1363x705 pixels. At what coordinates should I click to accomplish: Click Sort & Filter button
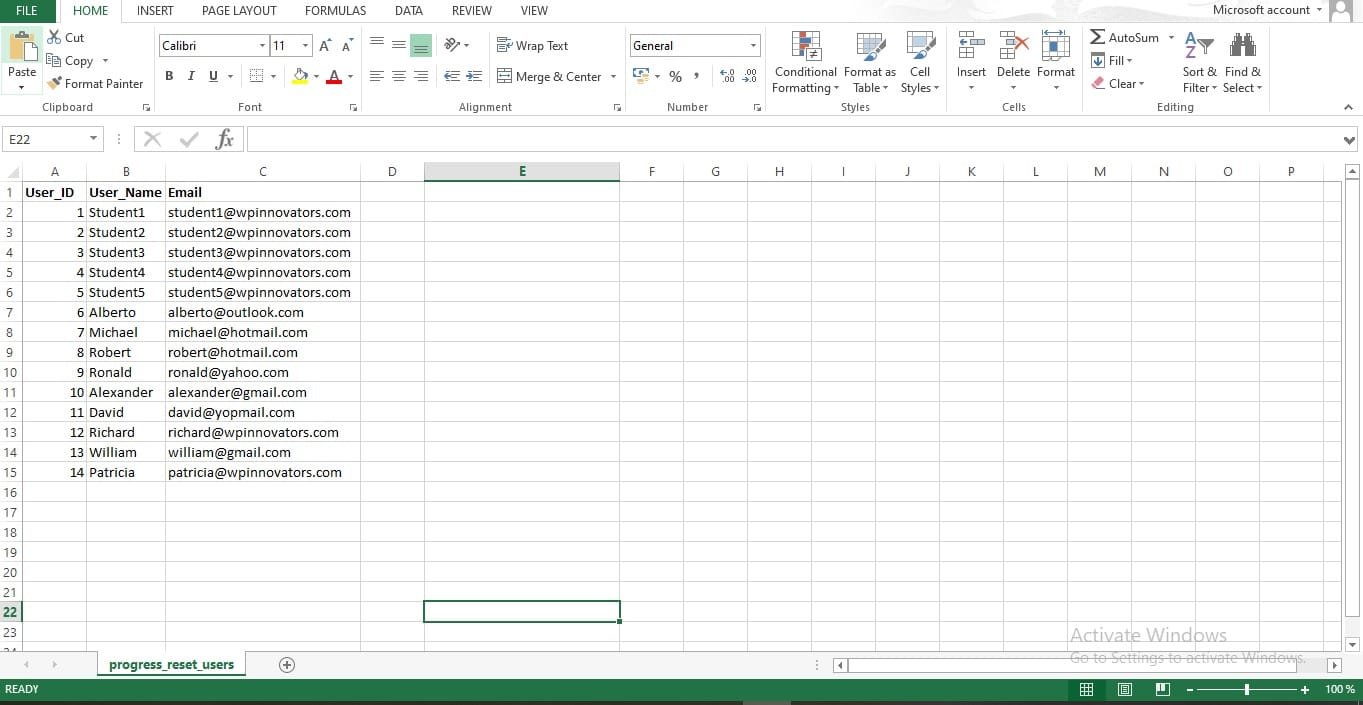[x=1199, y=63]
